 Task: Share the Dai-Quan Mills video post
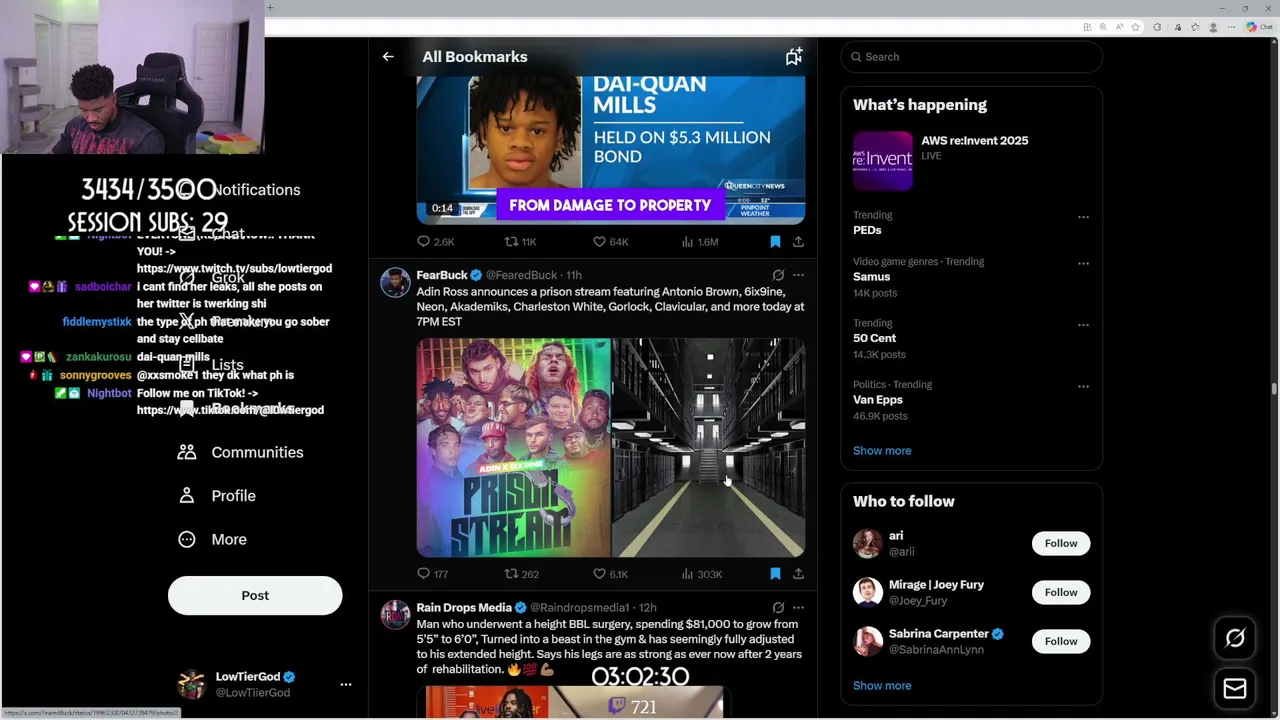798,242
